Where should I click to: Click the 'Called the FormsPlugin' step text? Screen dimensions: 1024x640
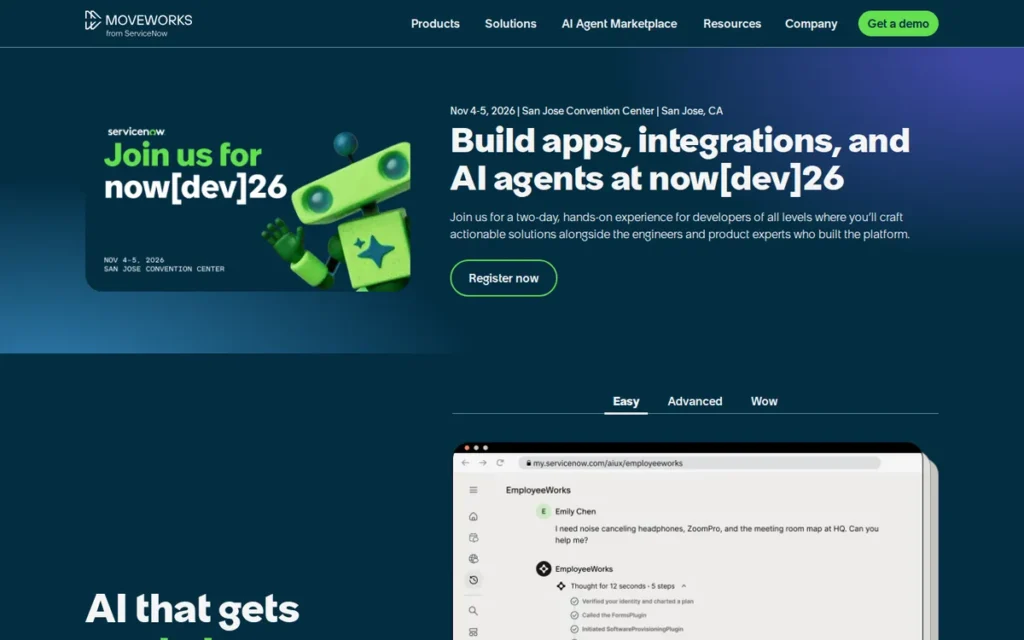(614, 615)
